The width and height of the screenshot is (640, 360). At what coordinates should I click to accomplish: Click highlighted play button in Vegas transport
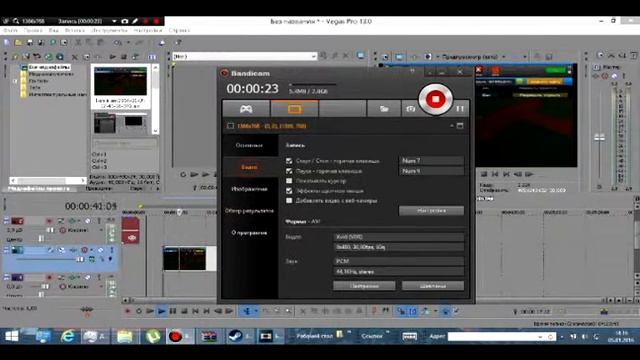161,311
